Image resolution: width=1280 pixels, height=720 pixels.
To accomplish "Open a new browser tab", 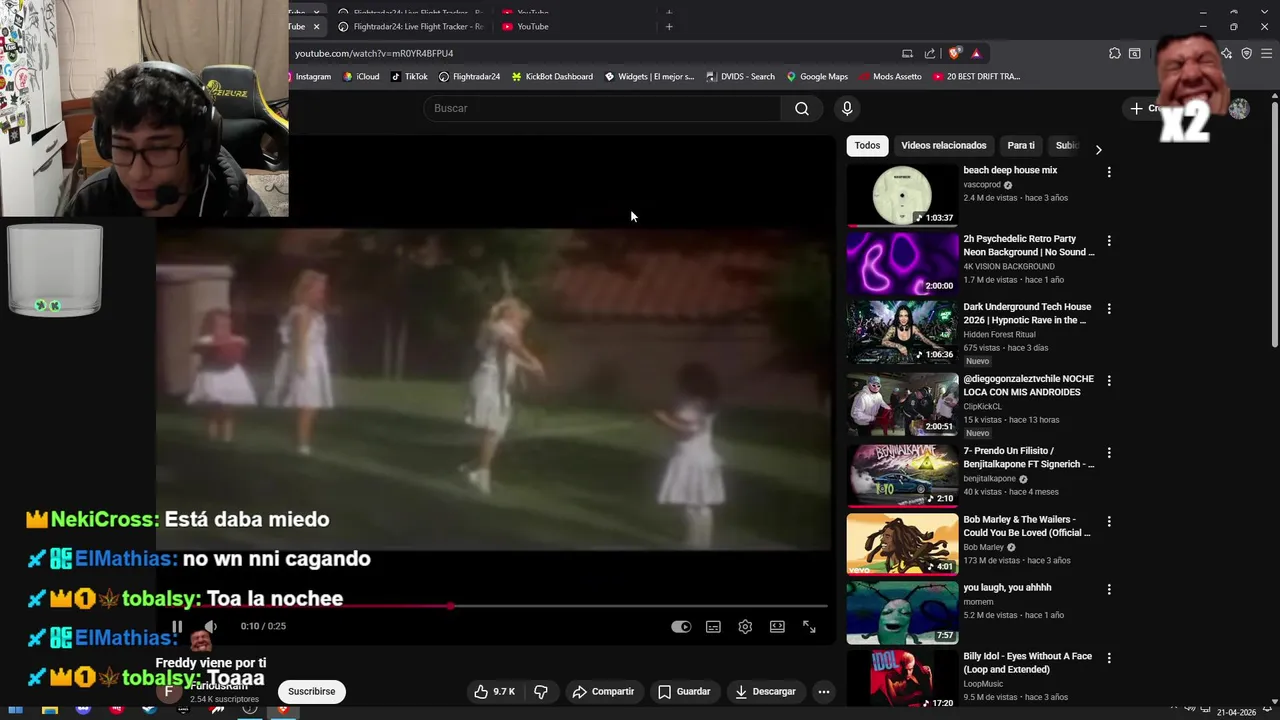I will [x=669, y=27].
